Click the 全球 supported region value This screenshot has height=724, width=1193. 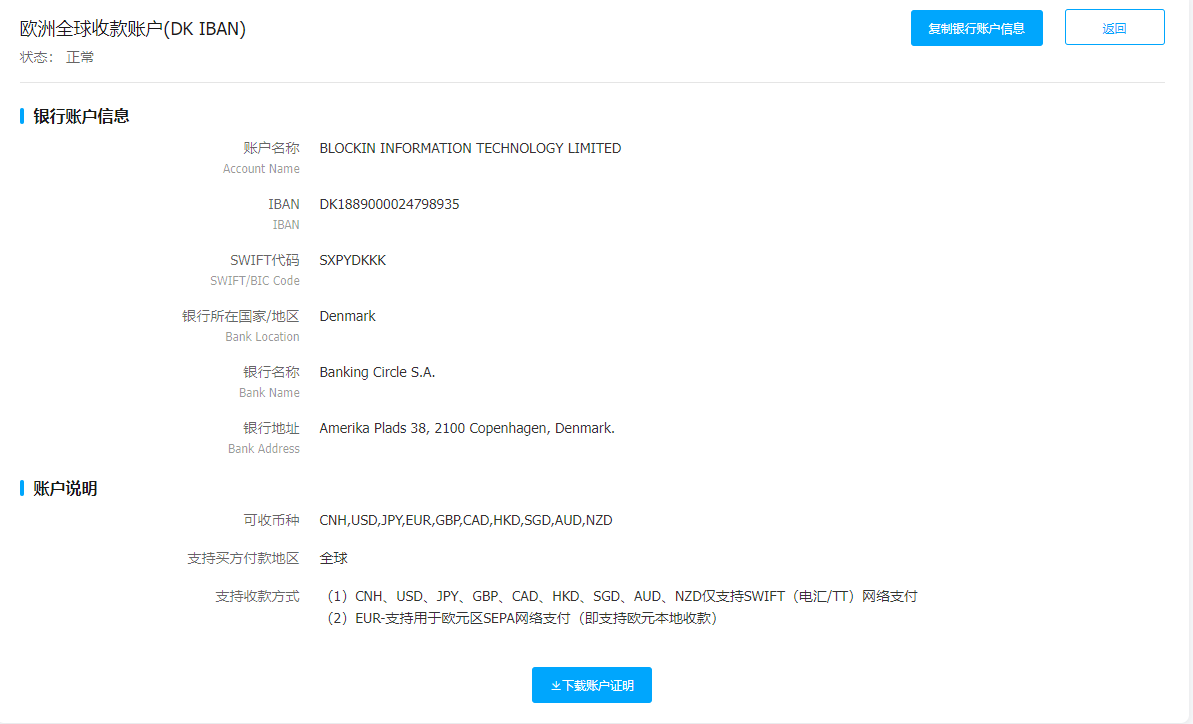[333, 558]
